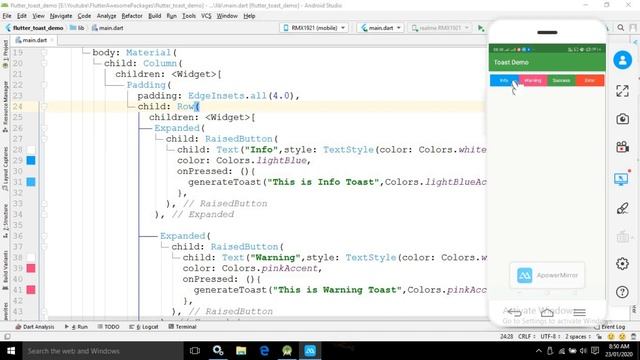Click the Windows Start button
The height and width of the screenshot is (360, 640).
pyautogui.click(x=11, y=351)
